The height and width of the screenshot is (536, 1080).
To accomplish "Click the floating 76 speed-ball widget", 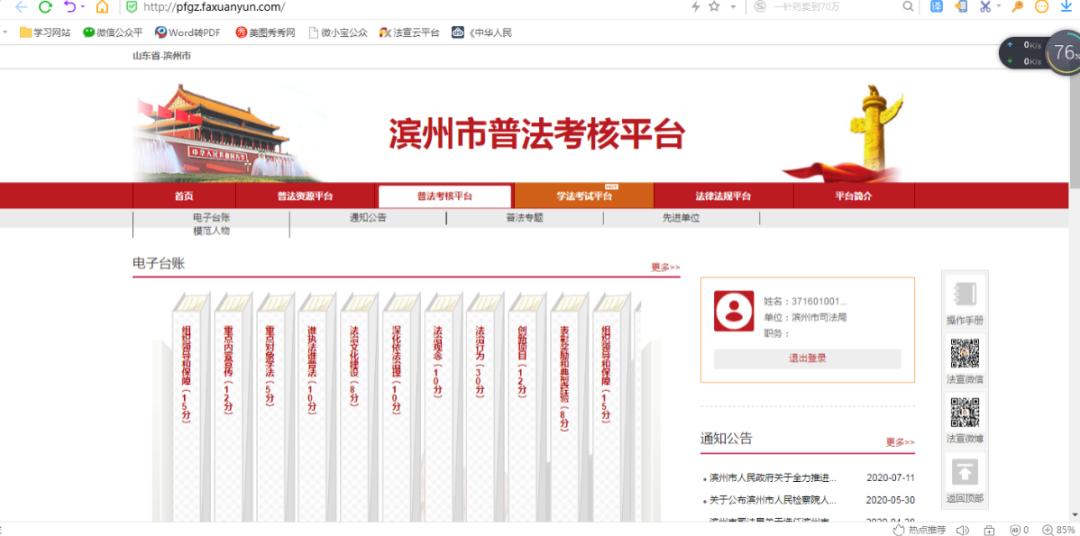I will (1062, 53).
